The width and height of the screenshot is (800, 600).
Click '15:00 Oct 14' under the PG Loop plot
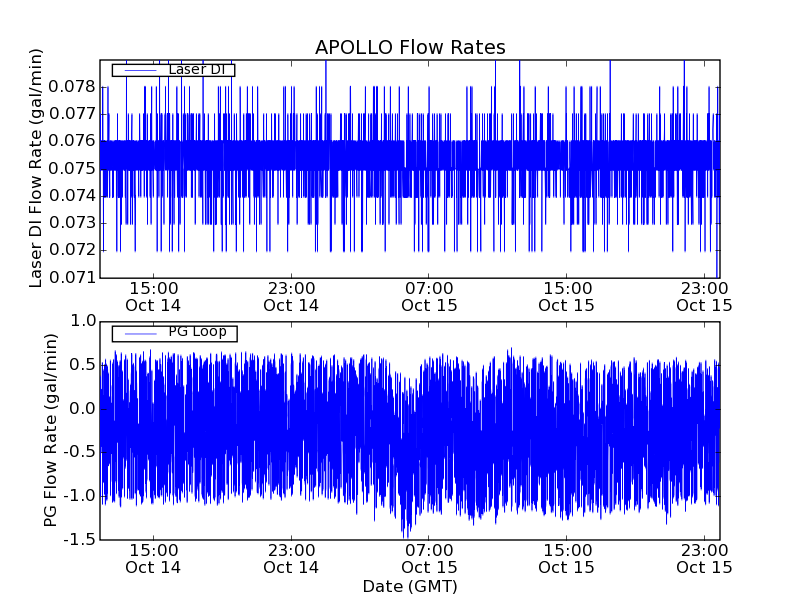tap(153, 559)
